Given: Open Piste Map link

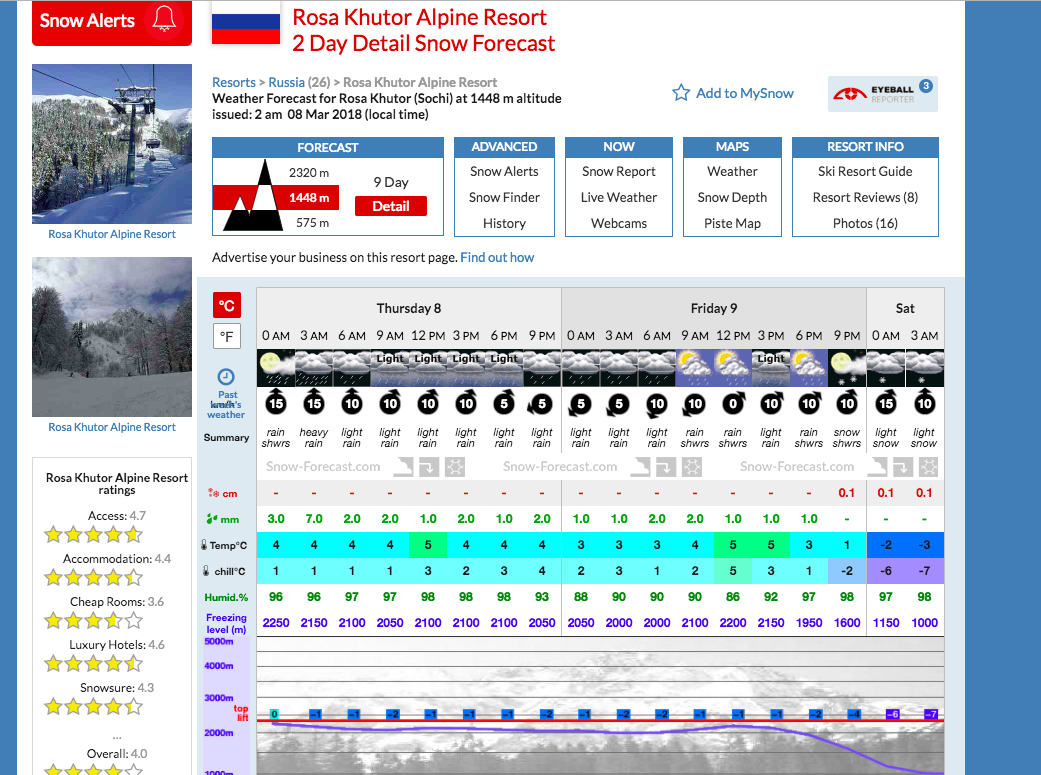Looking at the screenshot, I should tap(732, 223).
